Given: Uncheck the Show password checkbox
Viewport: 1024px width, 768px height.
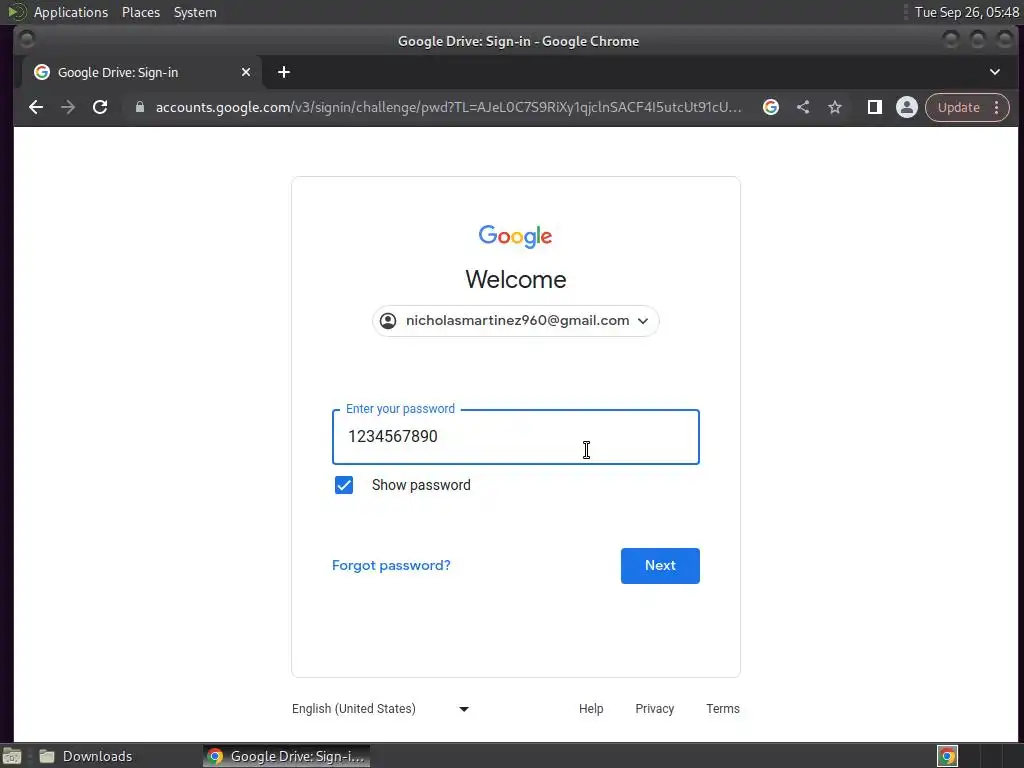Looking at the screenshot, I should [x=344, y=485].
